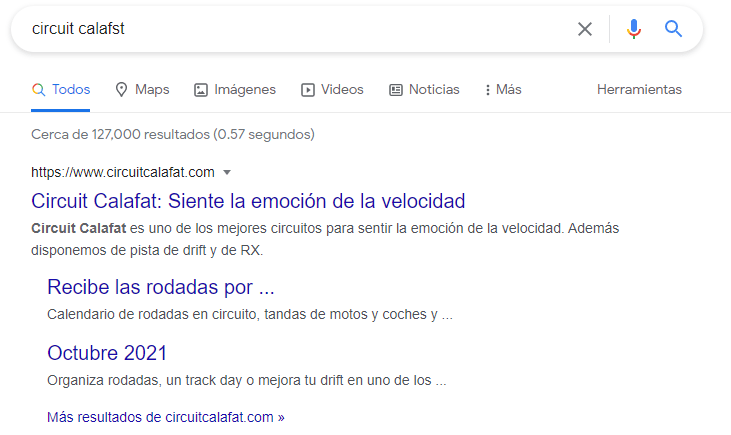Image resolution: width=731 pixels, height=435 pixels.
Task: Click the 'Organiza rodadas, un track day' snippet
Action: click(x=247, y=380)
